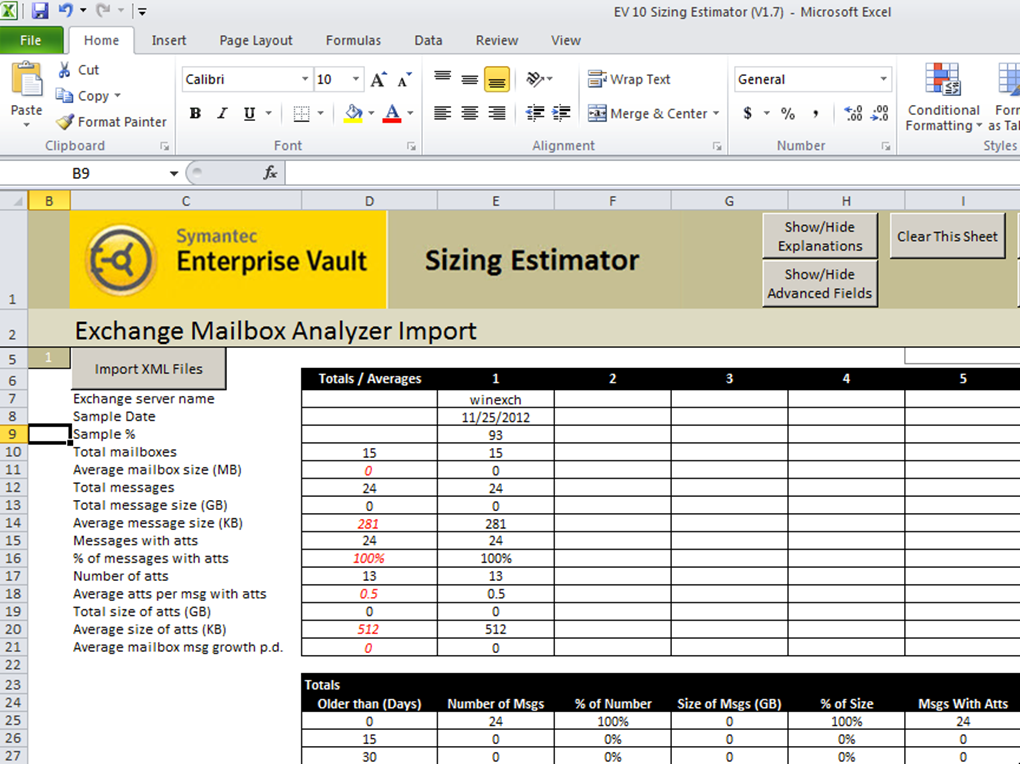The image size is (1020, 764).
Task: Open Fill Color palette arrow
Action: (x=371, y=113)
